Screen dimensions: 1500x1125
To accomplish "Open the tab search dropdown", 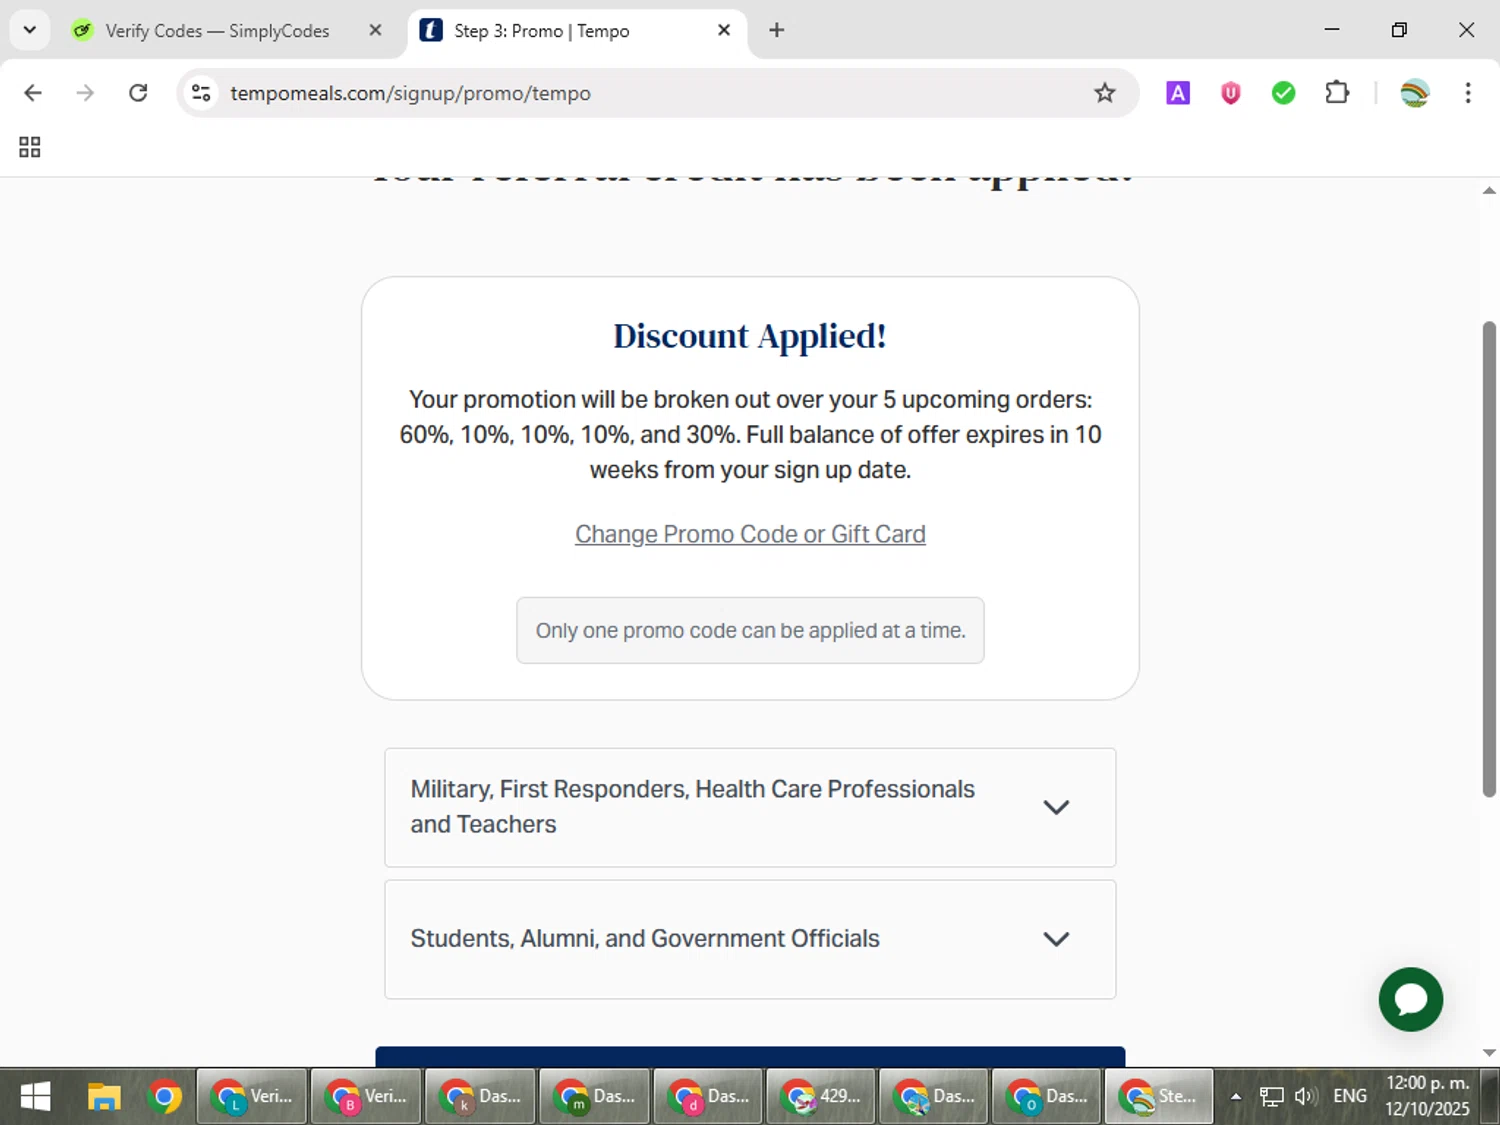I will click(x=30, y=30).
